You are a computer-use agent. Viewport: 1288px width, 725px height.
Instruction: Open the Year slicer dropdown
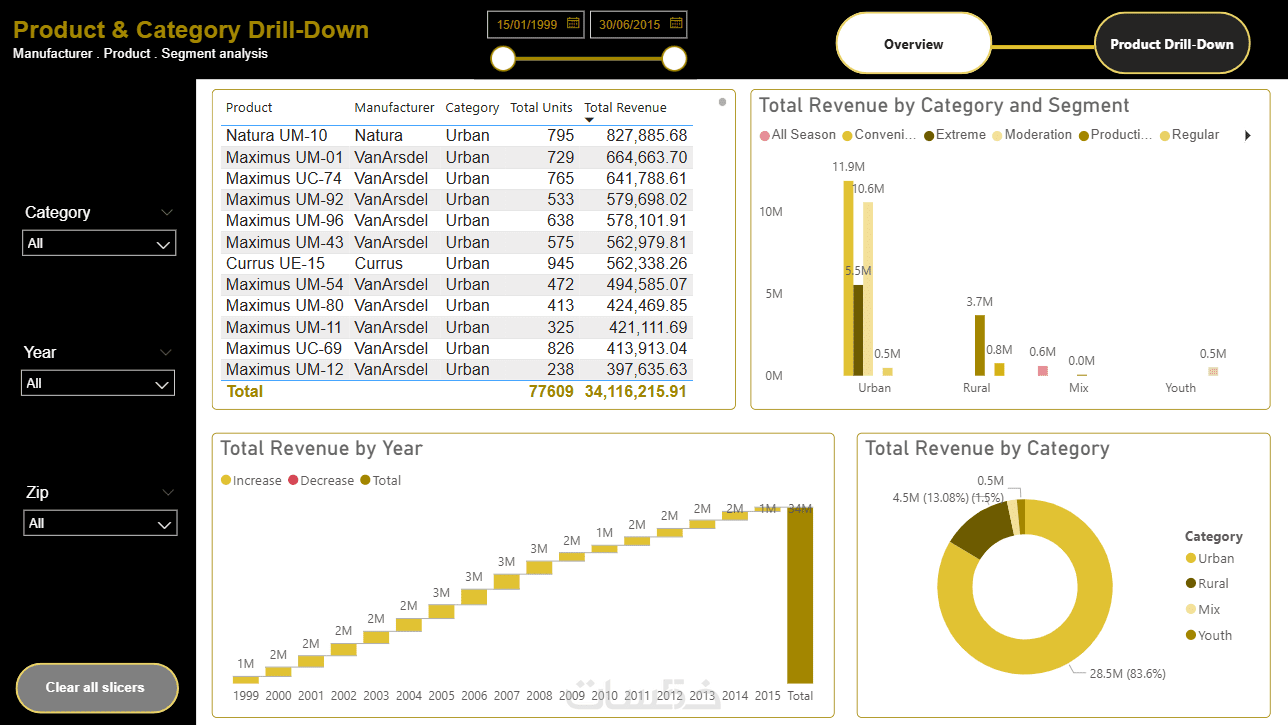[x=98, y=383]
